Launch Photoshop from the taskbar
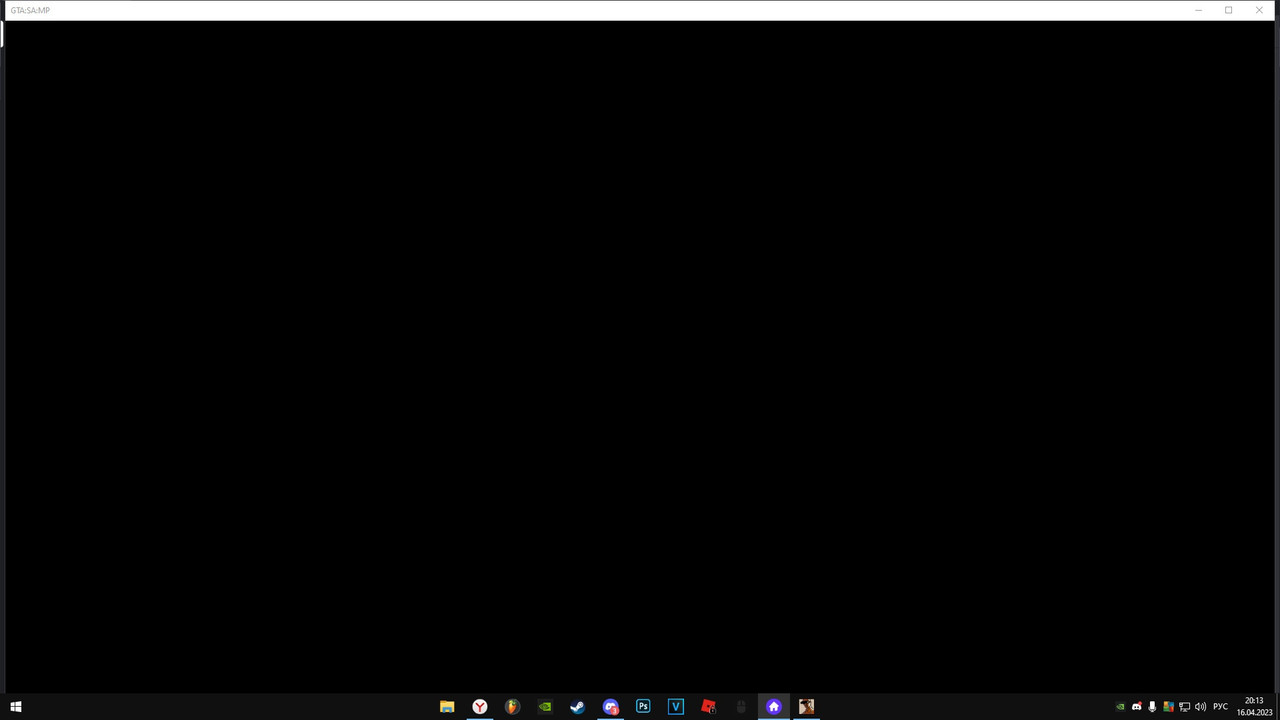The width and height of the screenshot is (1280, 720). [643, 706]
